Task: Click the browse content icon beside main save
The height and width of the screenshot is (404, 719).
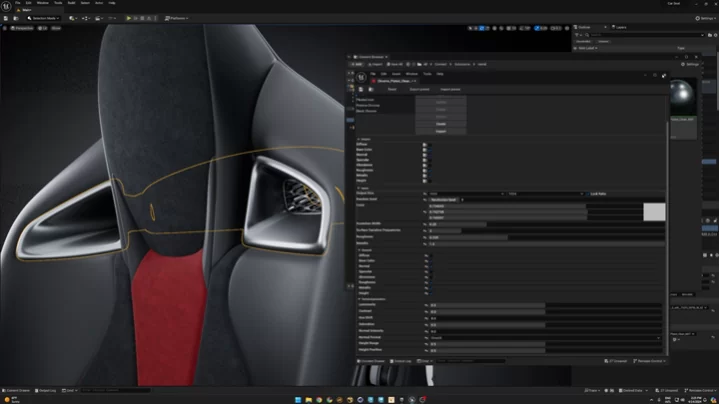Action: click(x=16, y=18)
